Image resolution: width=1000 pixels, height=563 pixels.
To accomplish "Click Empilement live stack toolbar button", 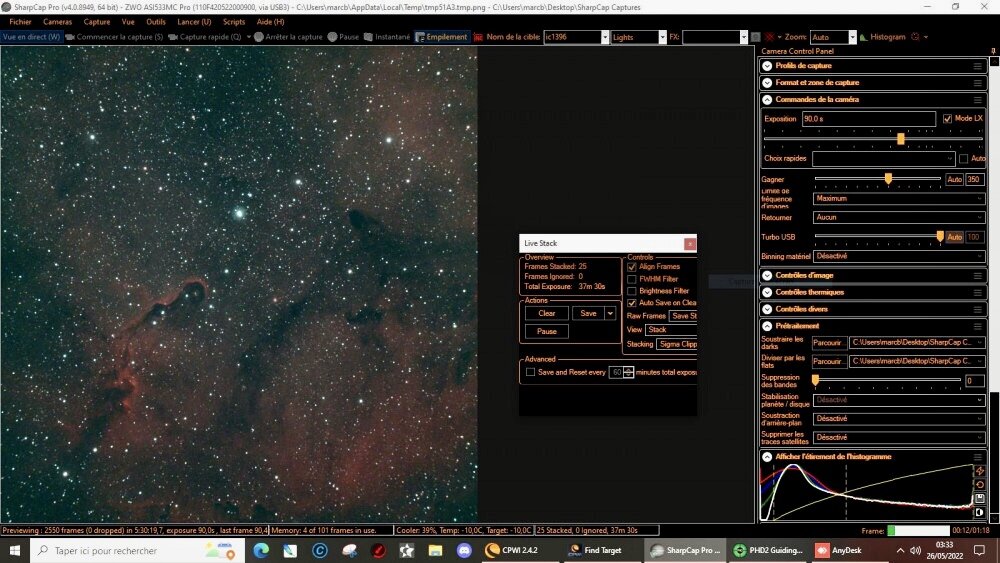I will click(441, 37).
